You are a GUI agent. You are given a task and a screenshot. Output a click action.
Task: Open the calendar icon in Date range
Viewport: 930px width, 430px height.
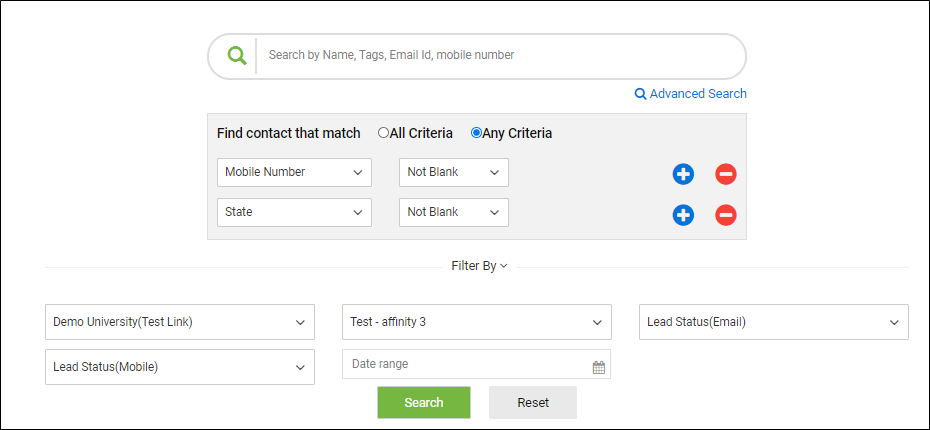[599, 367]
